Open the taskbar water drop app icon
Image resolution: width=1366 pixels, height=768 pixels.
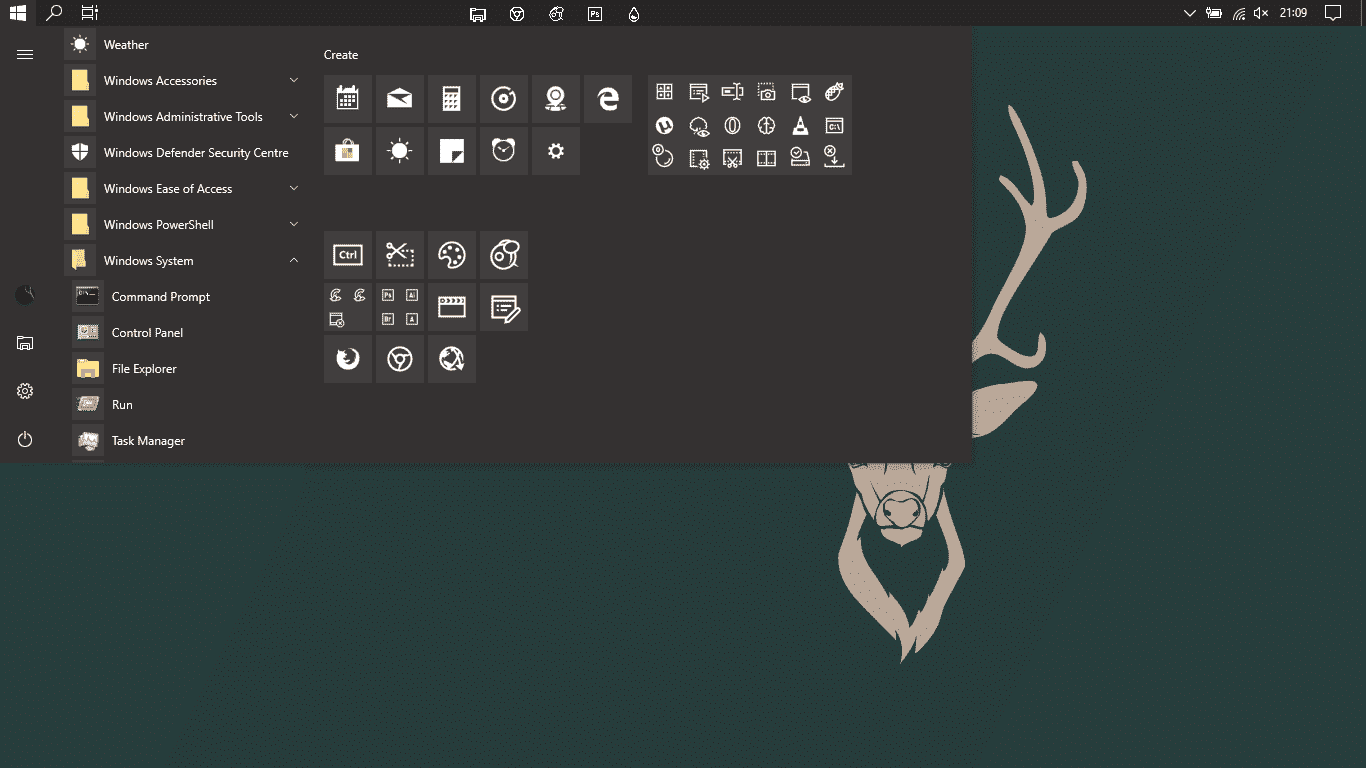click(634, 14)
